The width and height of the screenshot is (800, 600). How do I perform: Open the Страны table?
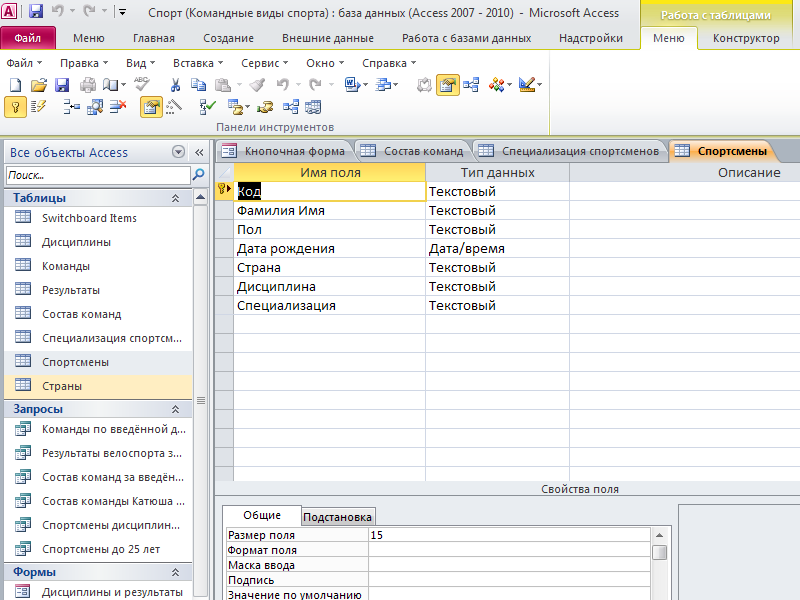point(98,386)
